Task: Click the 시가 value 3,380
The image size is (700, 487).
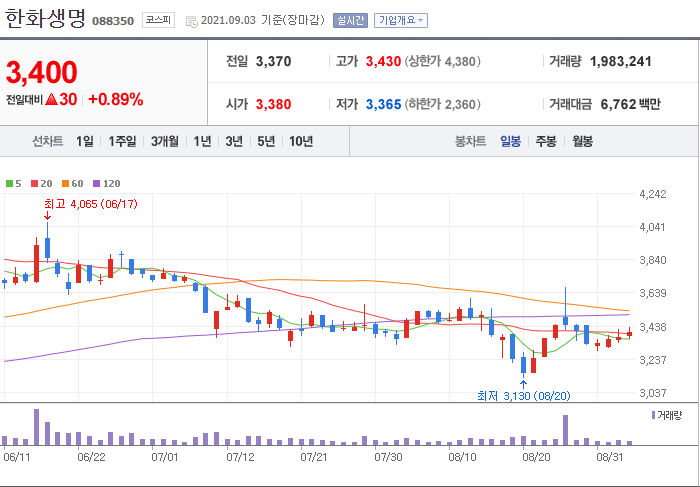Action: tap(273, 104)
